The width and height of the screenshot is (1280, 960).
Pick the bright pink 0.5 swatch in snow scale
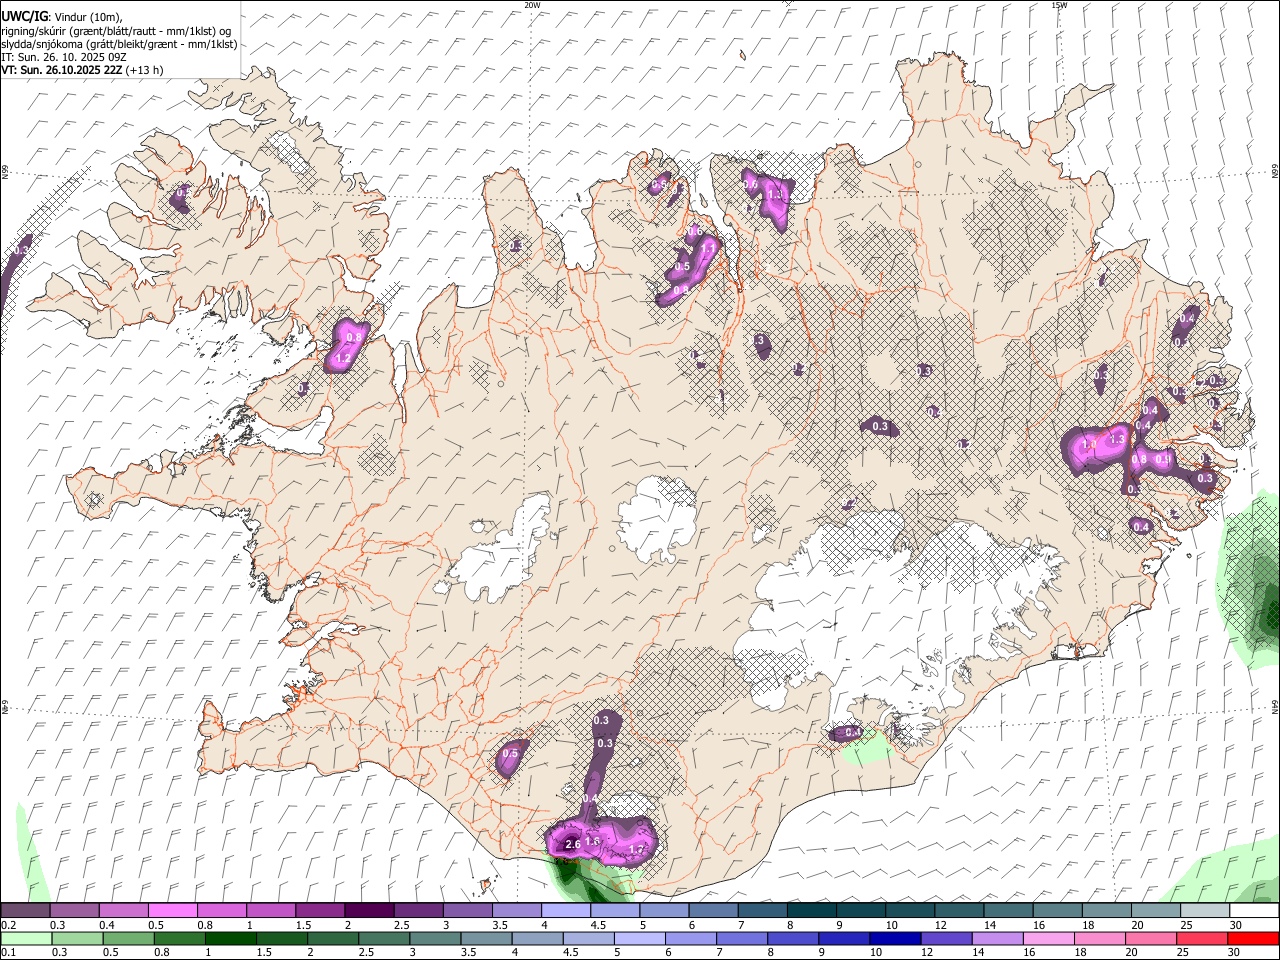click(172, 911)
